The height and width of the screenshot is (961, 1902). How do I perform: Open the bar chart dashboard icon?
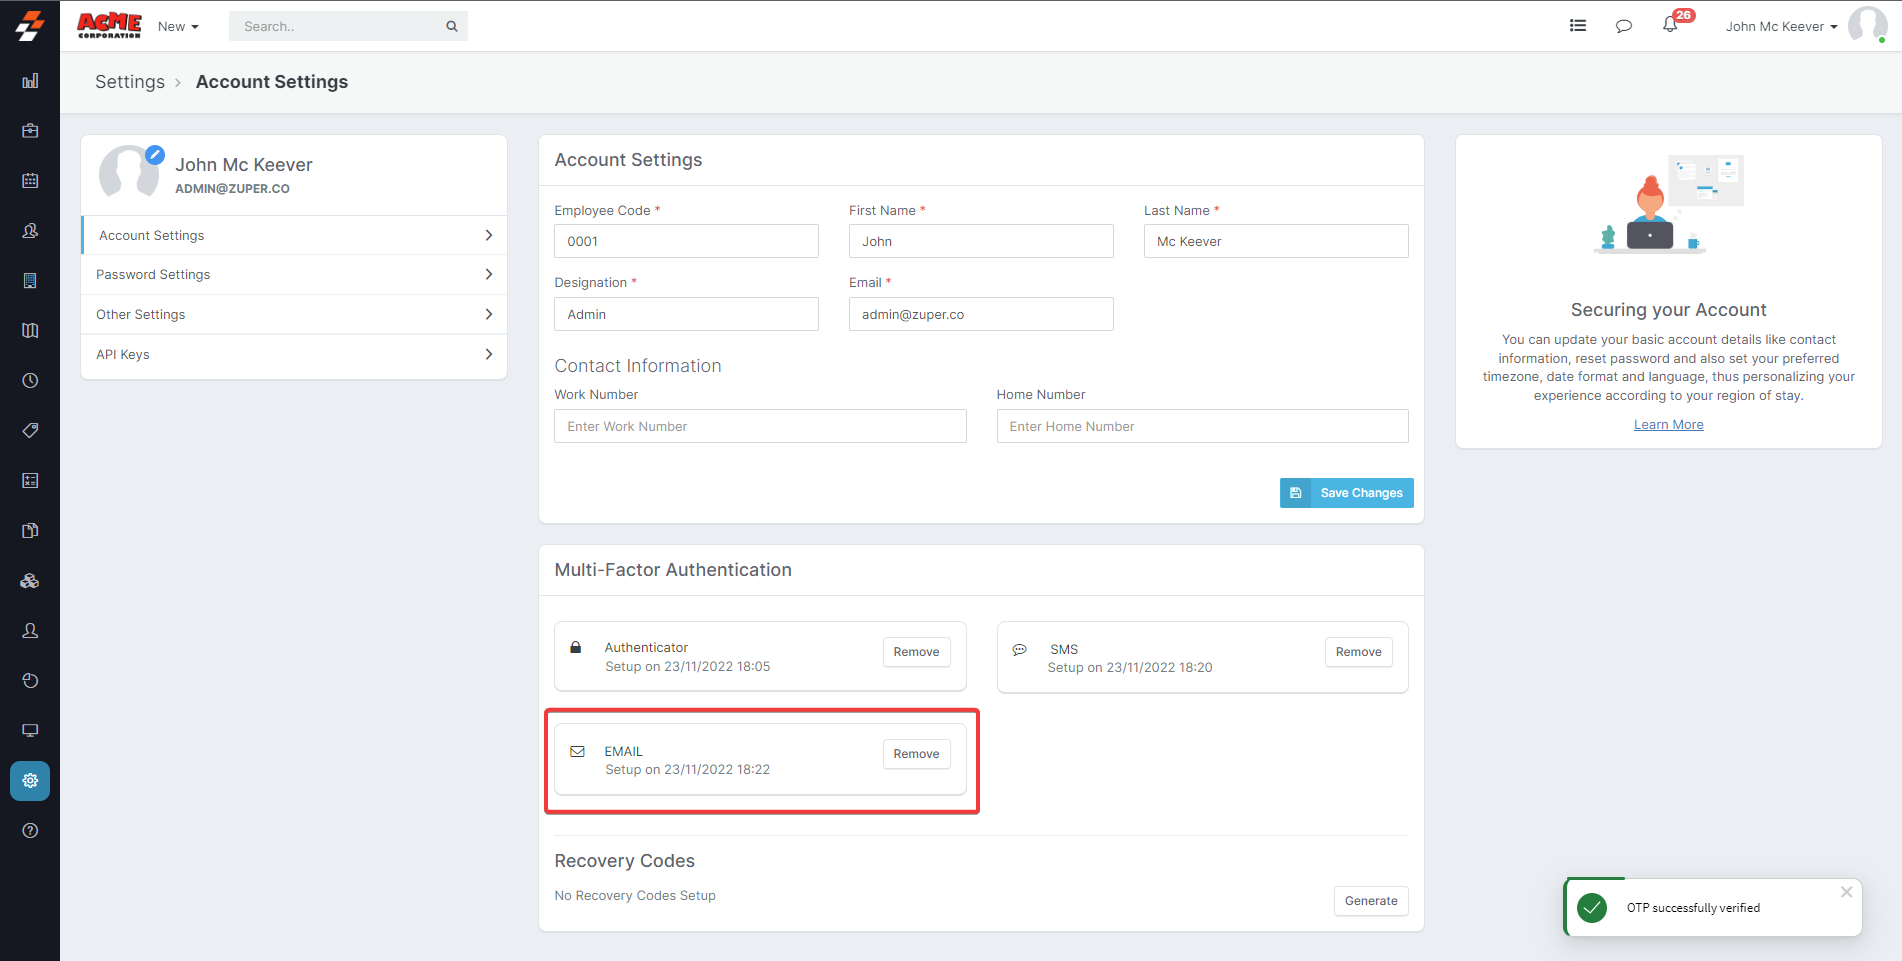pyautogui.click(x=30, y=81)
